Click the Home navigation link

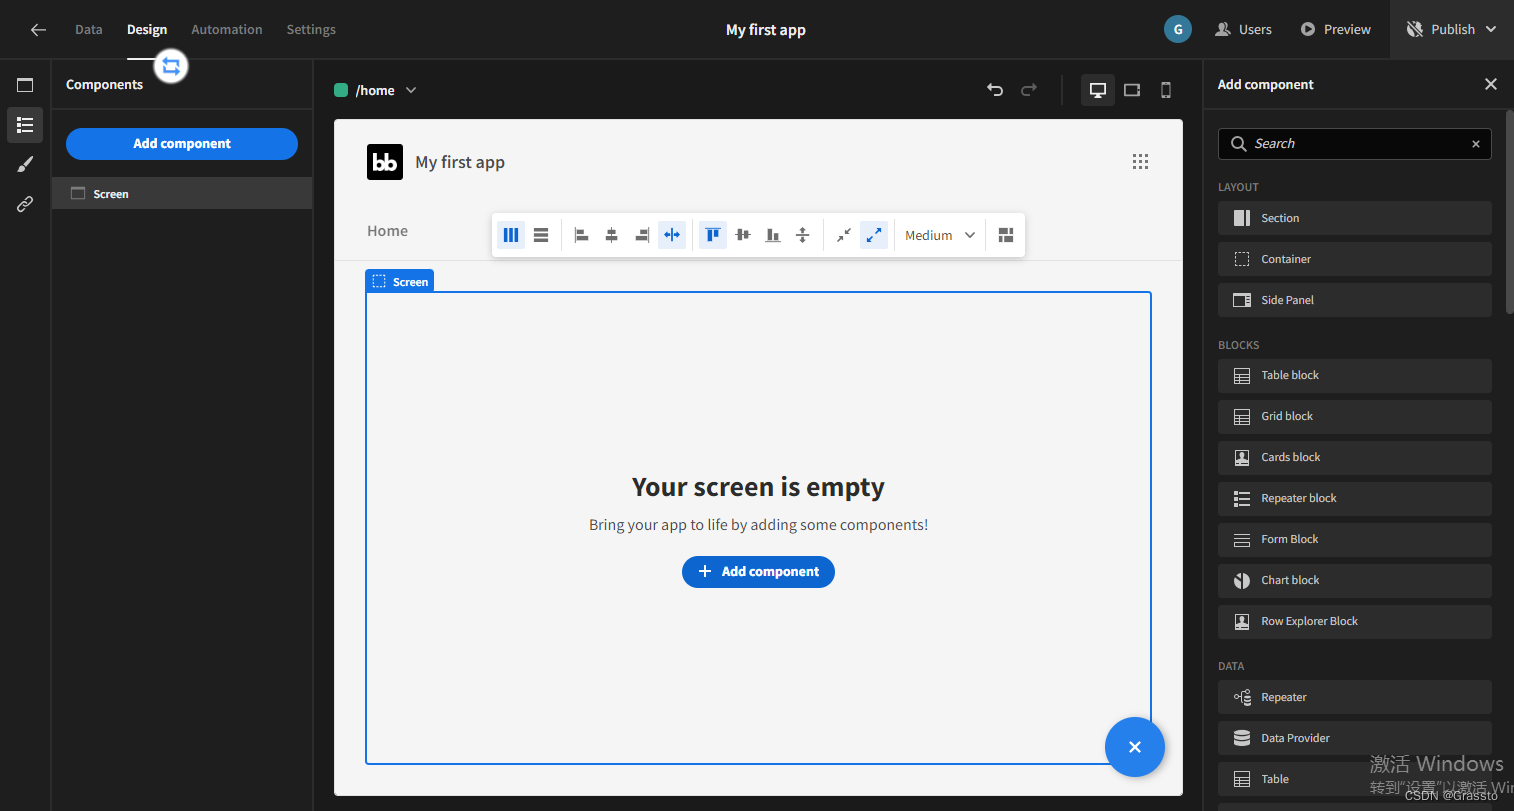coord(387,231)
